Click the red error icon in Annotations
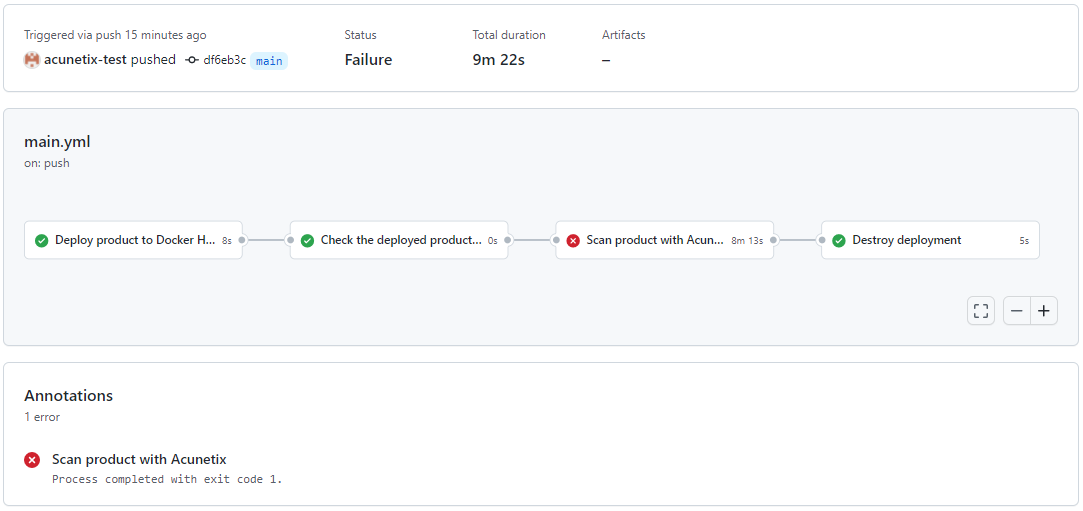The width and height of the screenshot is (1083, 511). 32,460
